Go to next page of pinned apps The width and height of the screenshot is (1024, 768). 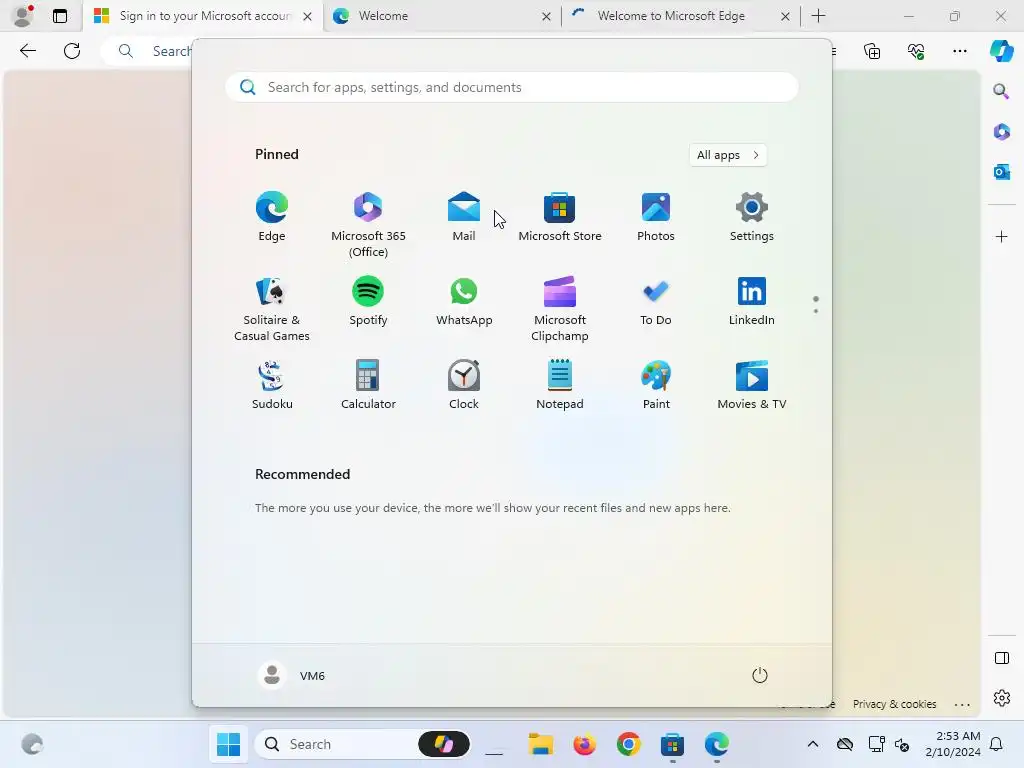[816, 311]
